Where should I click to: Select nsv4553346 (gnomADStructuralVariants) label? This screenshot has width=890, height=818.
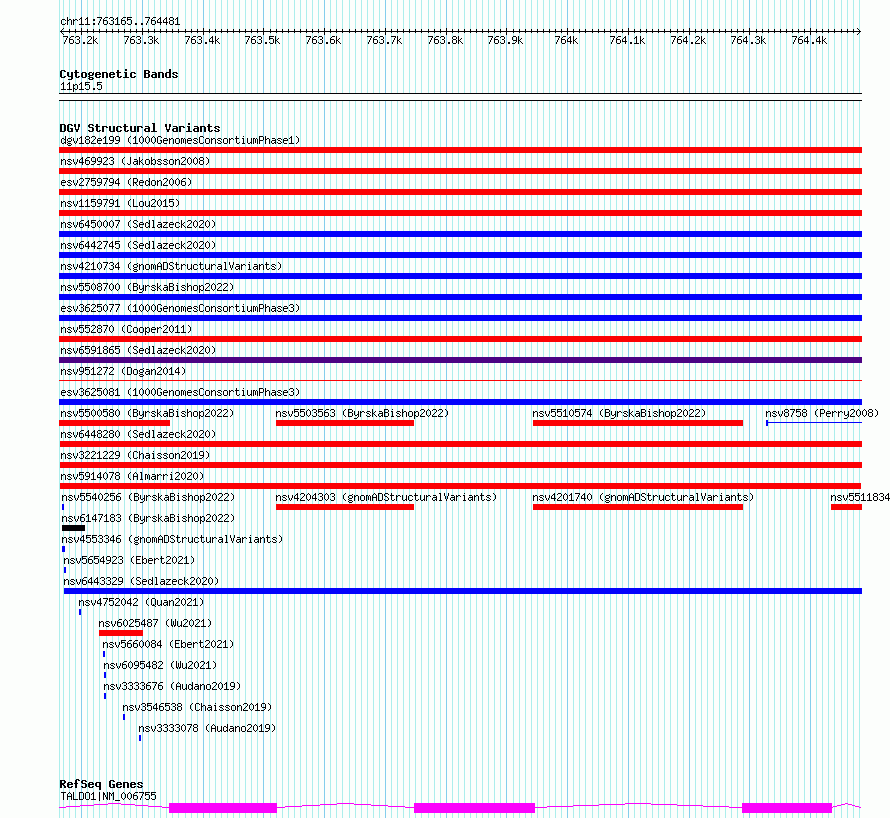point(172,539)
